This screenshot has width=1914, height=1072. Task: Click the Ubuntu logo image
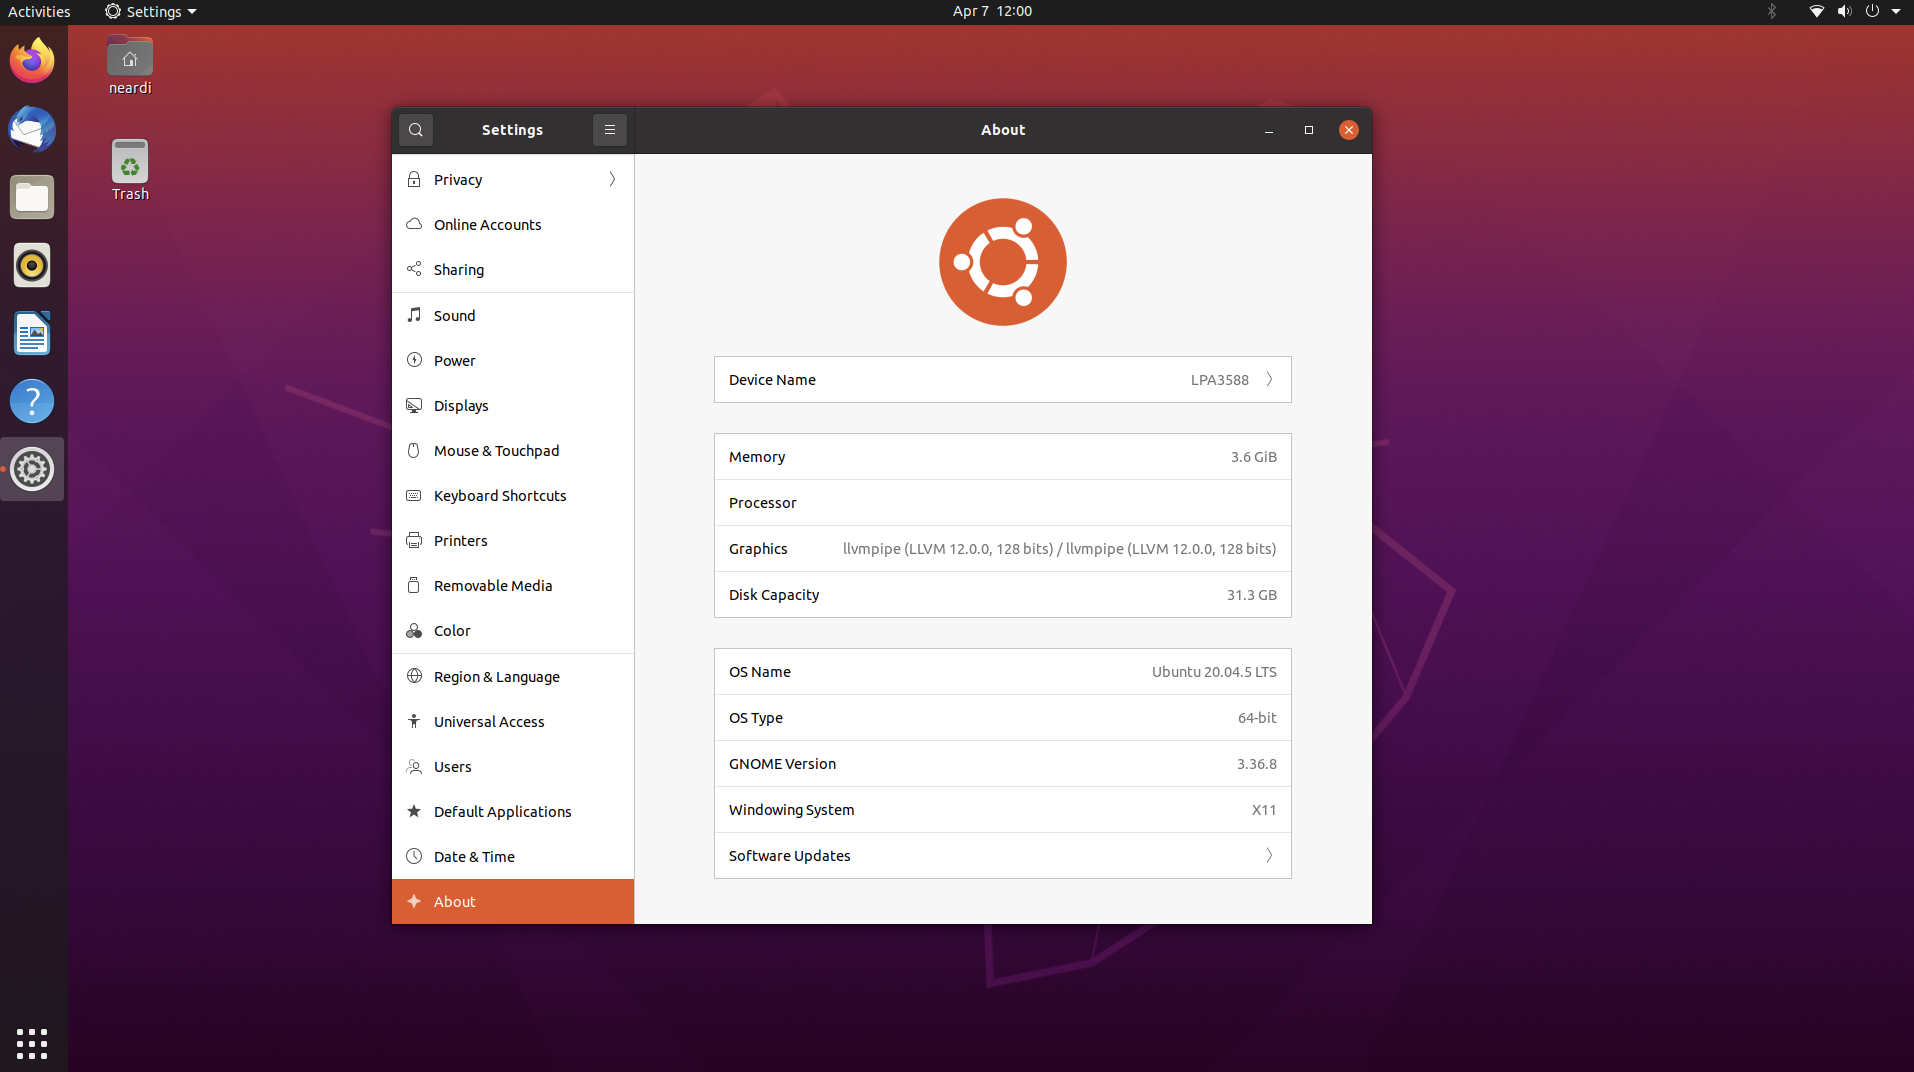point(1003,262)
